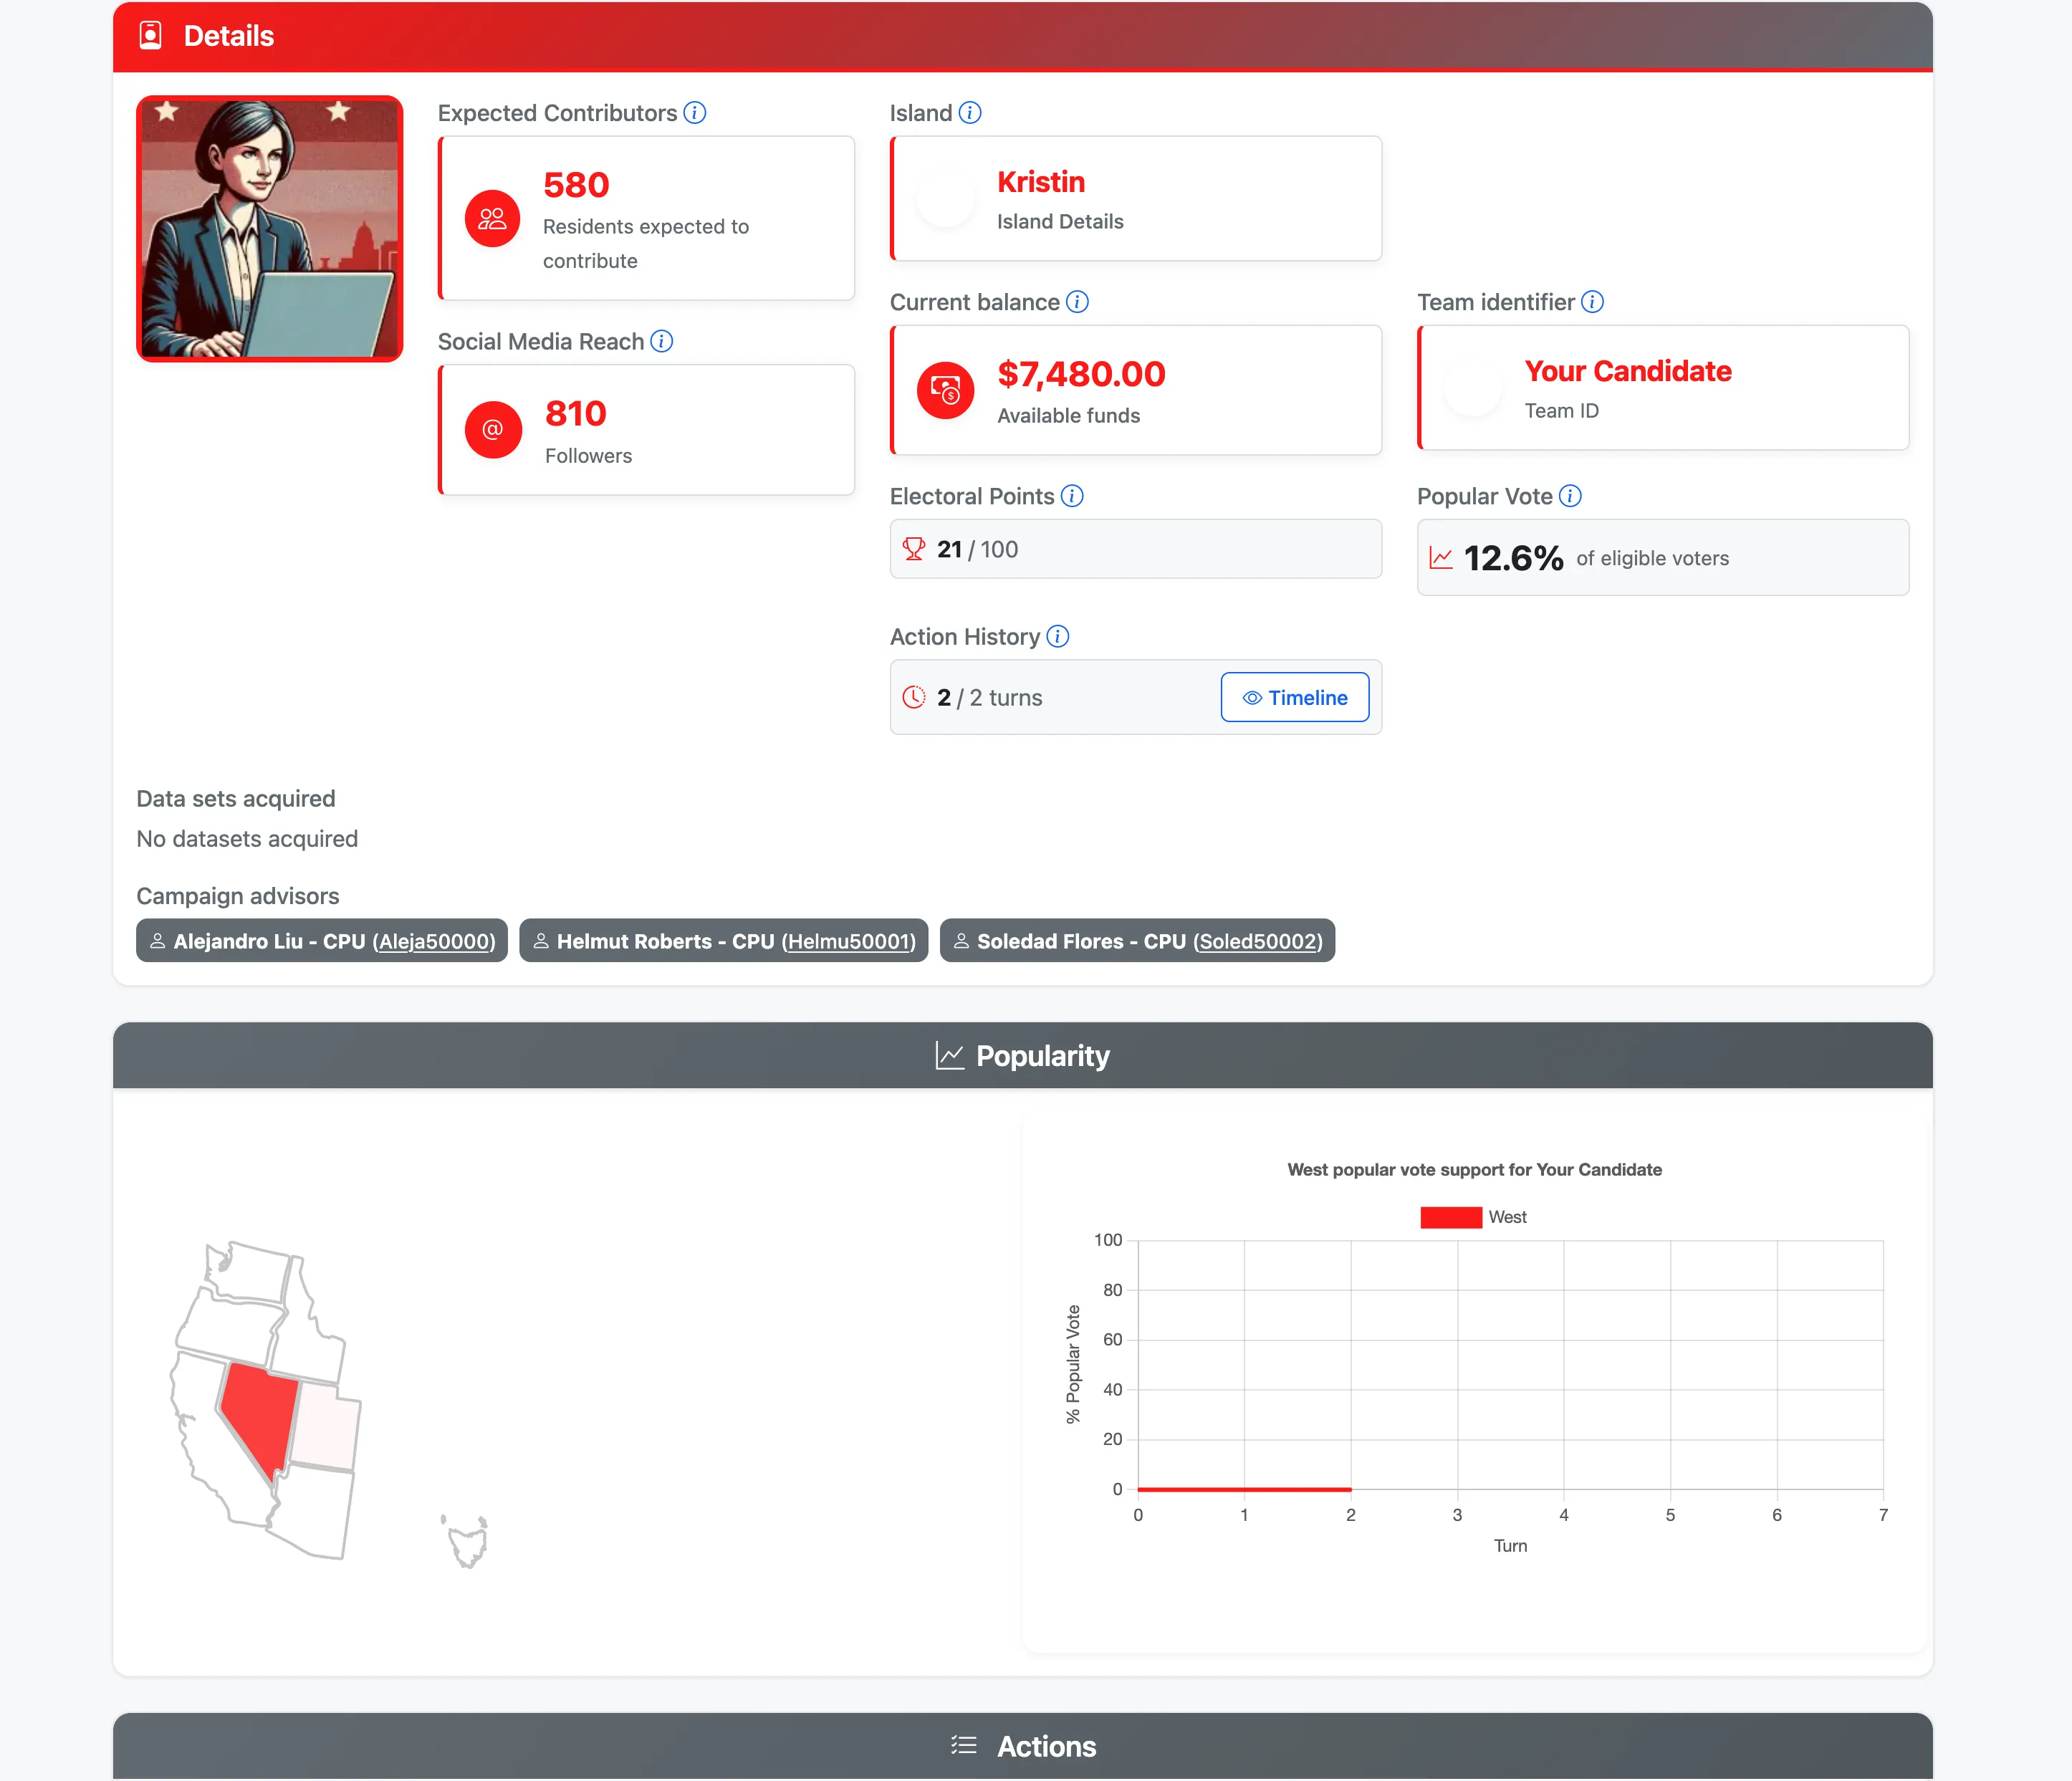Open the Expected Contributors info icon

tap(695, 113)
